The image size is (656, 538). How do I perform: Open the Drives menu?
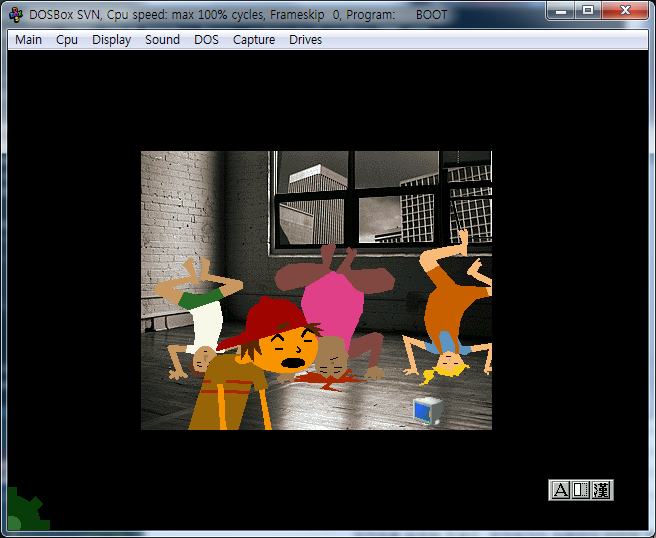point(305,40)
